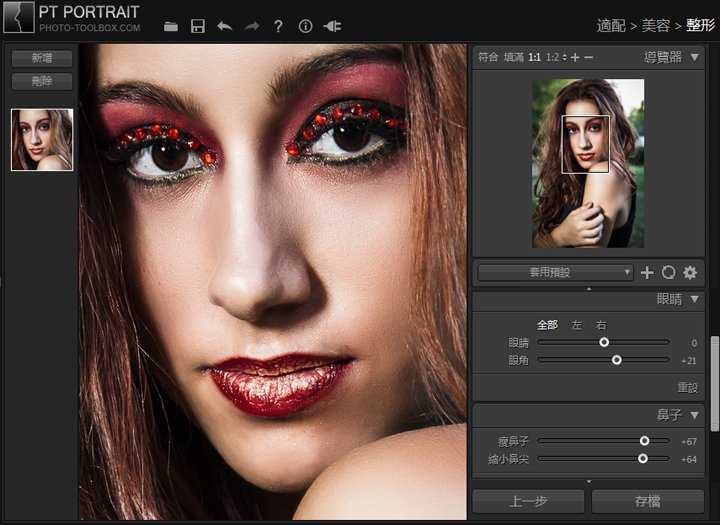Click the portrait thumbnail in left panel
Image resolution: width=720 pixels, height=525 pixels.
(x=42, y=140)
